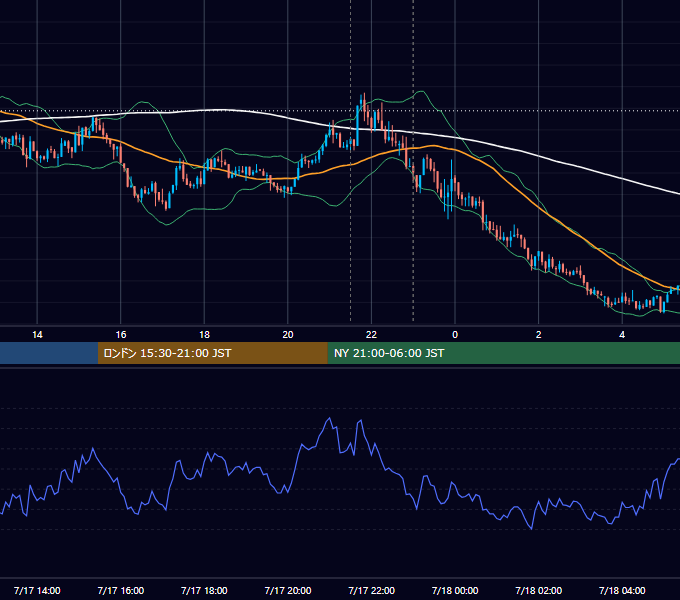
Task: Click the 7/17 14:00 time label
Action: tap(37, 590)
